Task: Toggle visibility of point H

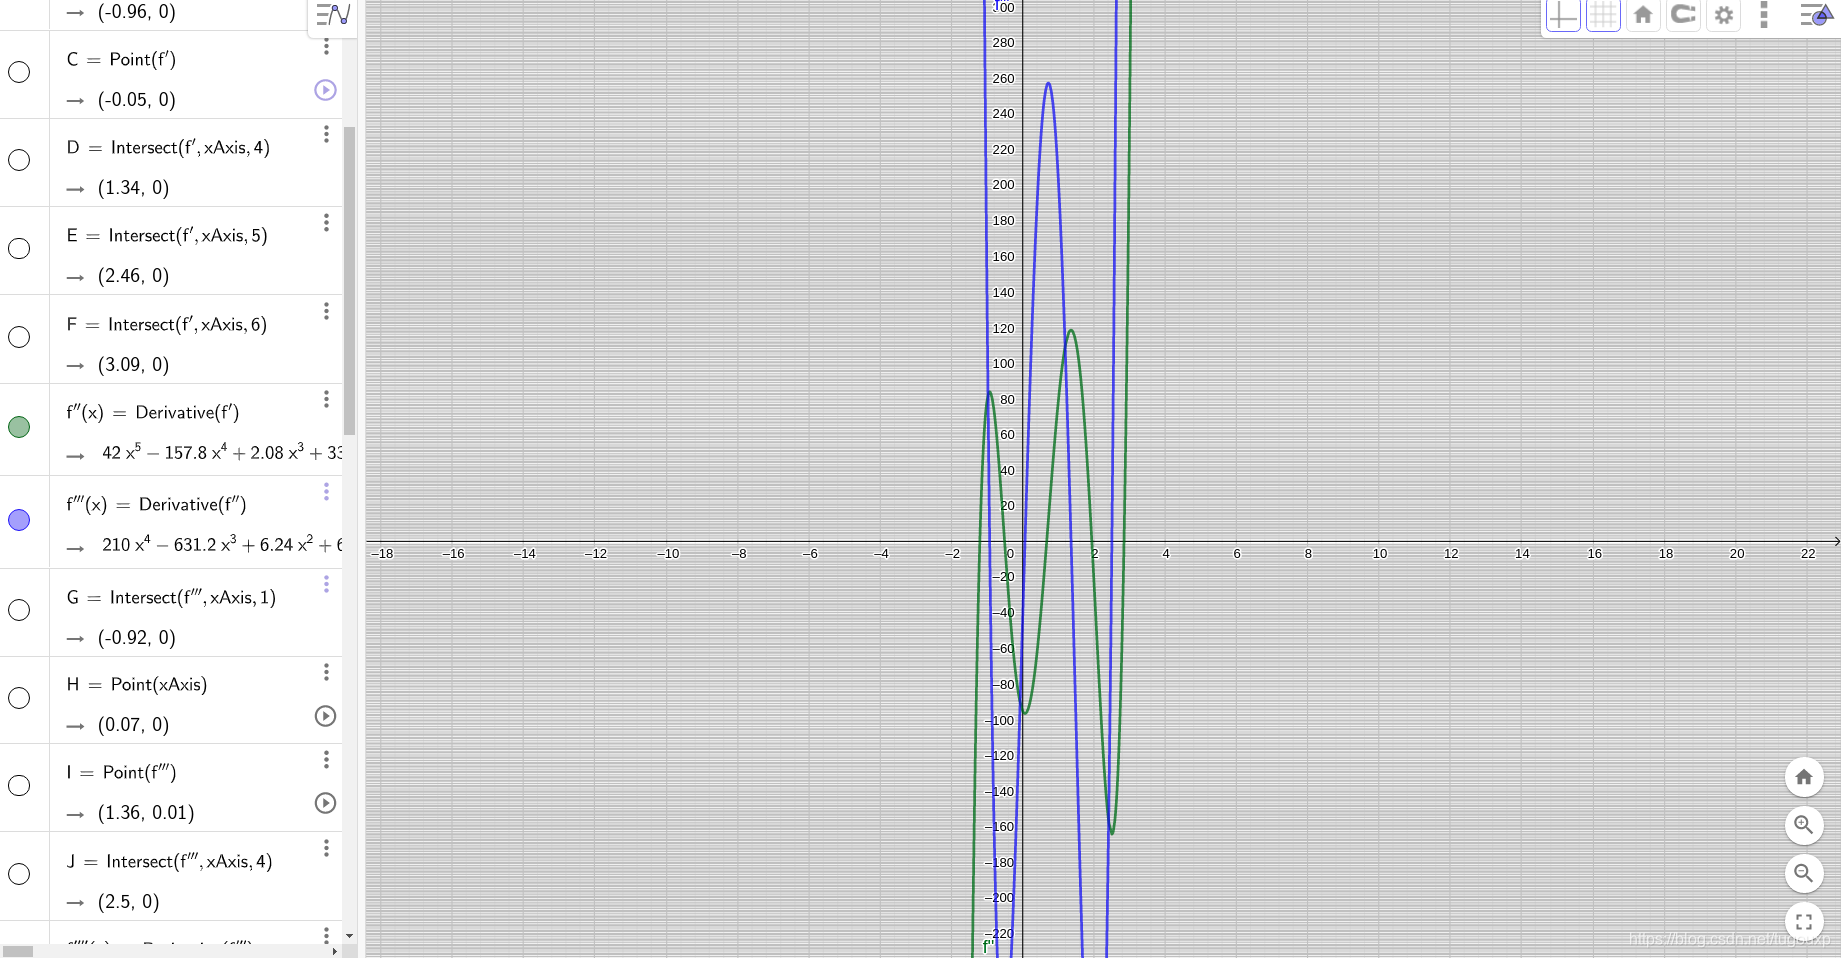Action: tap(19, 698)
